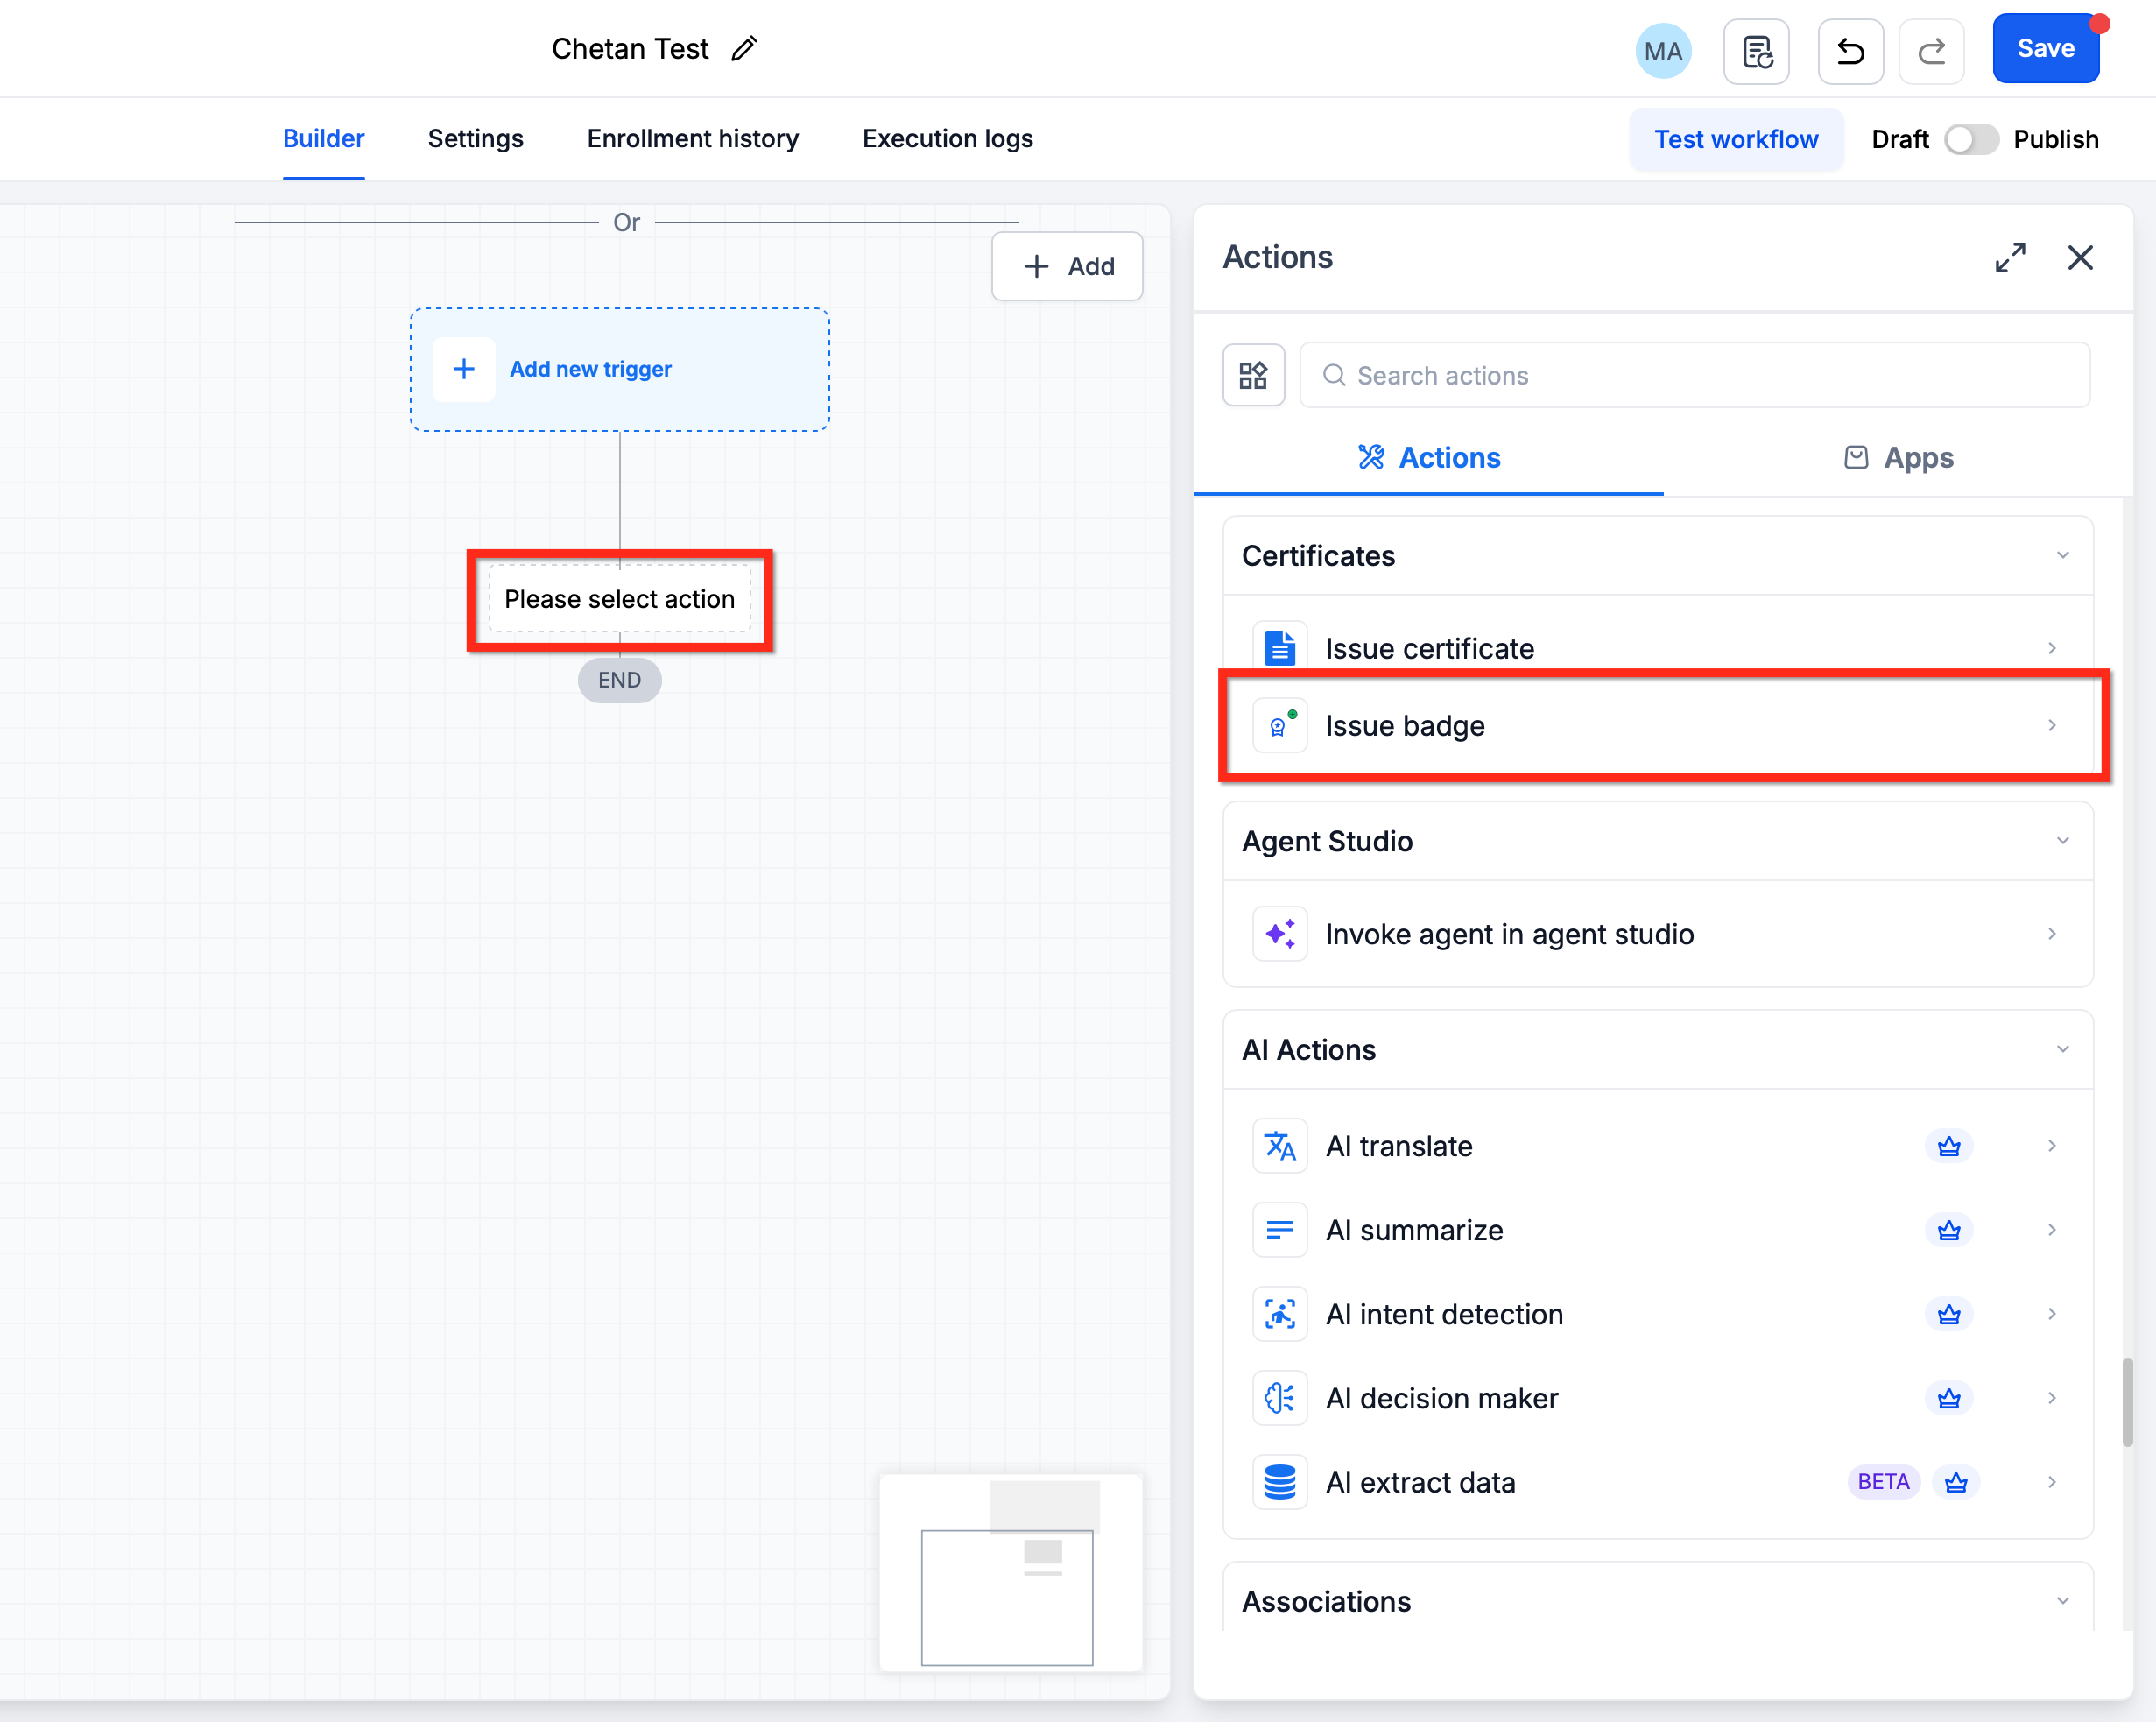Click premium crown on AI decision maker

coord(1949,1399)
